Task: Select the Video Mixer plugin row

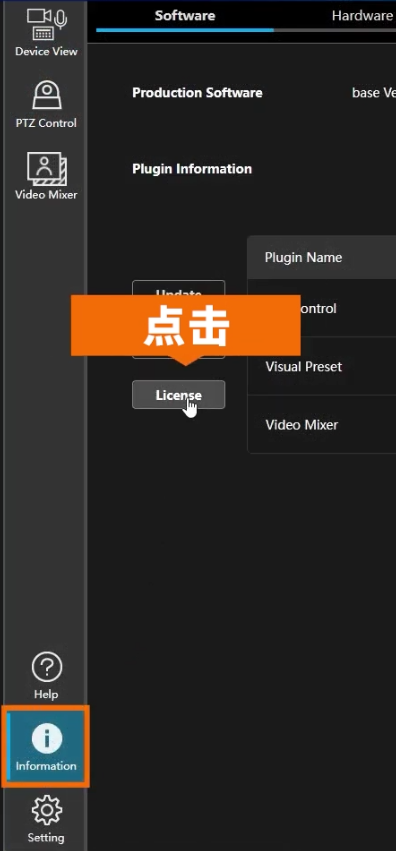Action: [322, 424]
